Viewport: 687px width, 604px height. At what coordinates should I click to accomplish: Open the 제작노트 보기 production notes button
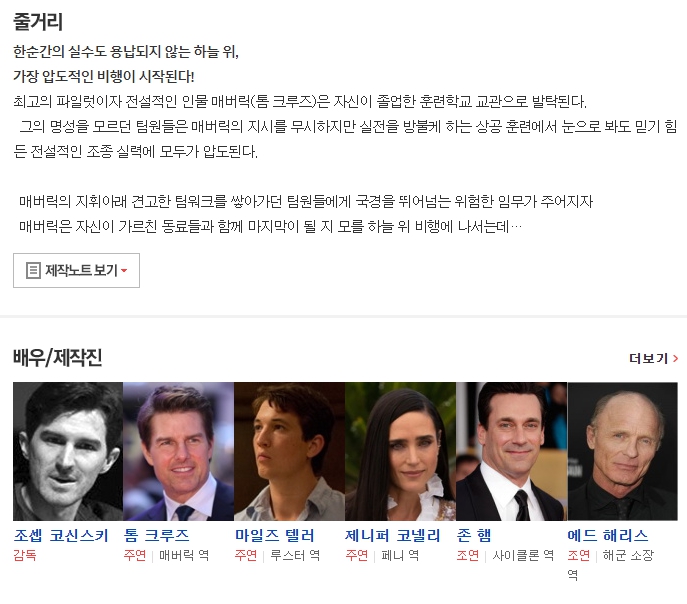[x=76, y=270]
